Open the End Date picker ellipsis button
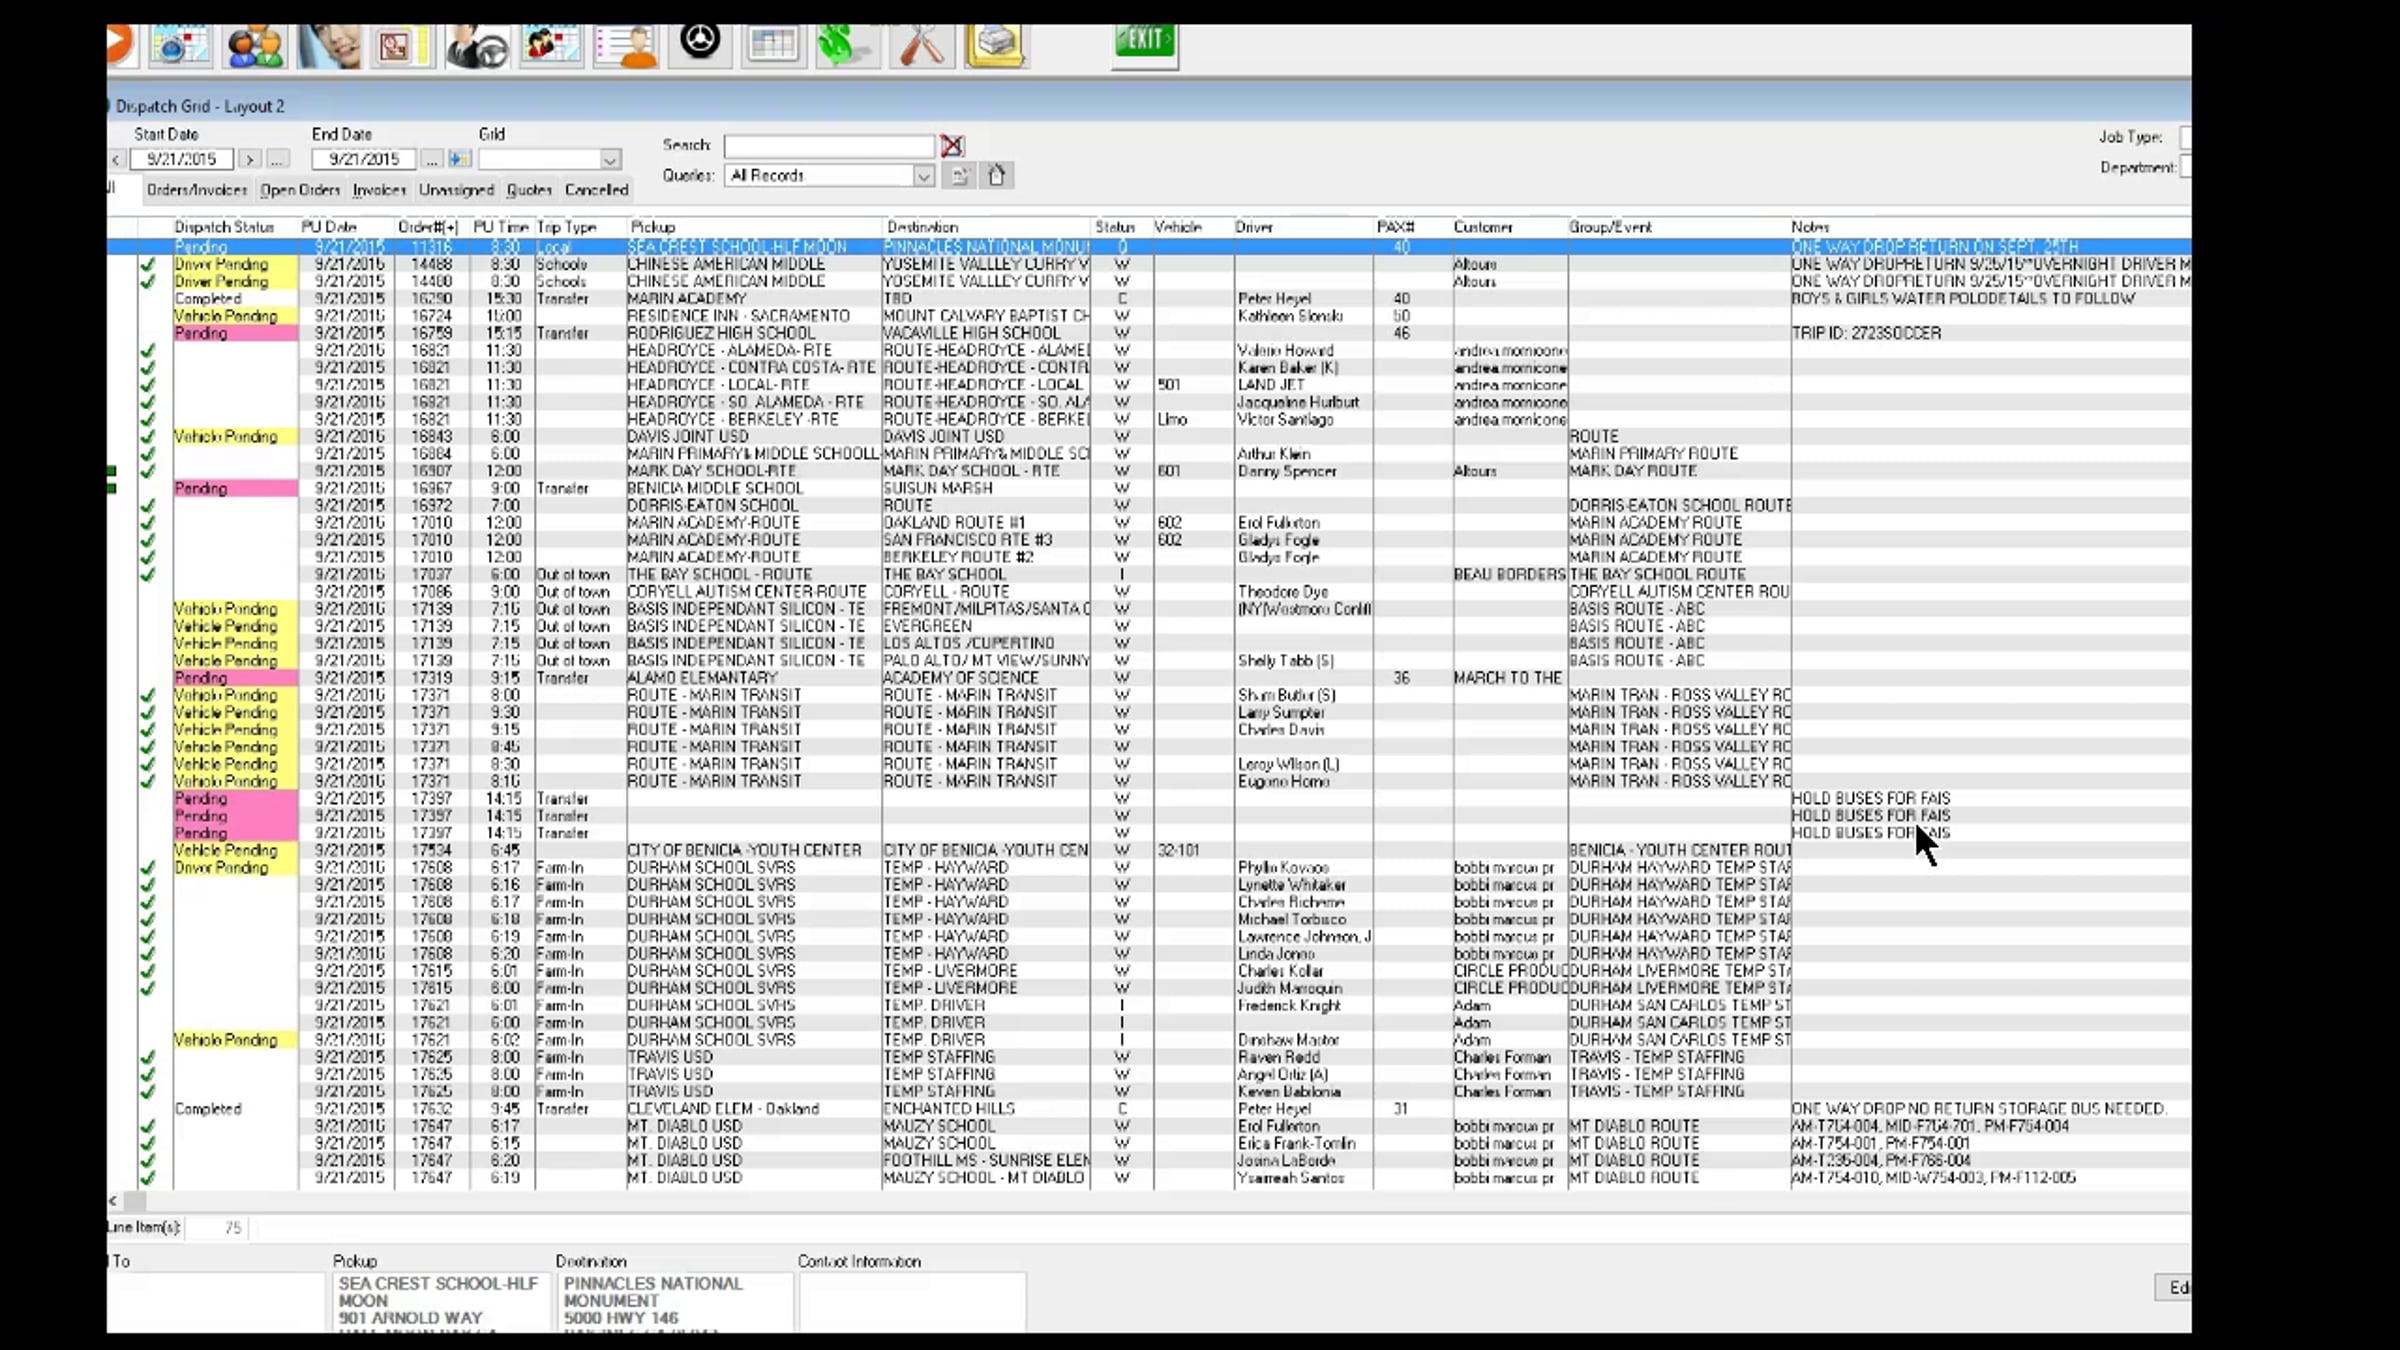 431,160
